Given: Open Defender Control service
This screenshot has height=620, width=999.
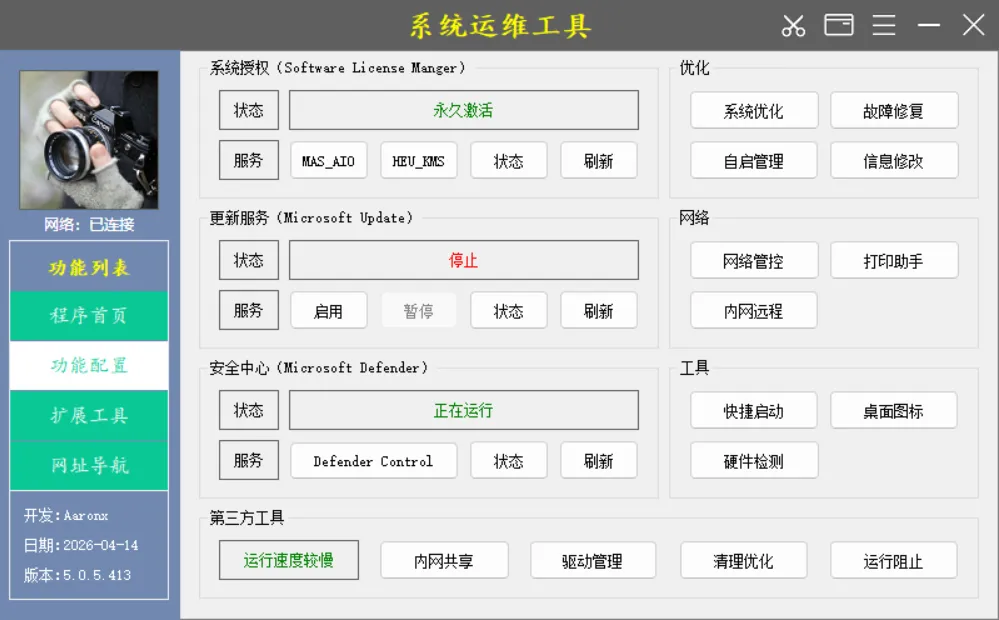Looking at the screenshot, I should coord(373,460).
